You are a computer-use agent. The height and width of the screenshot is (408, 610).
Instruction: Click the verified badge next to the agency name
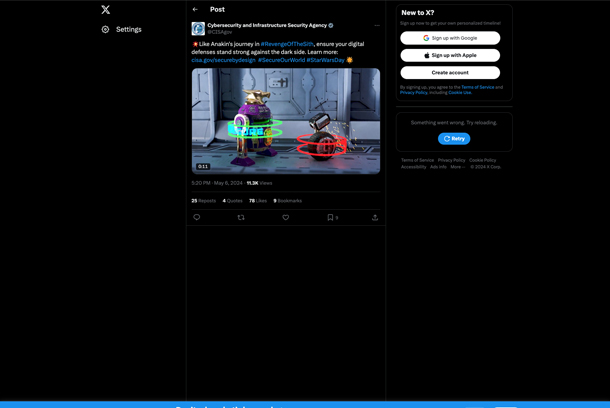[331, 25]
